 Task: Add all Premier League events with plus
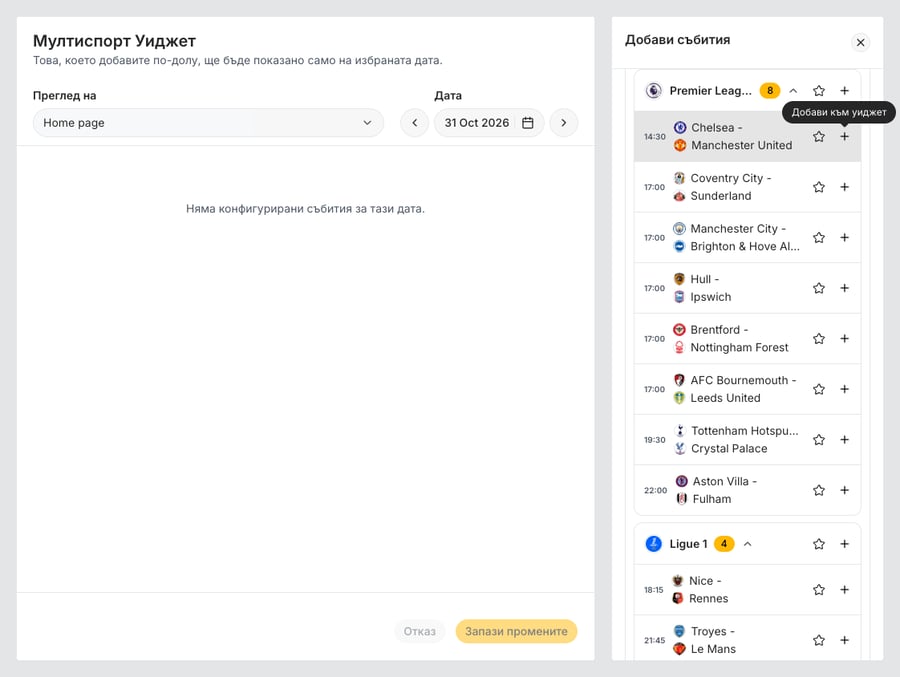(x=844, y=91)
